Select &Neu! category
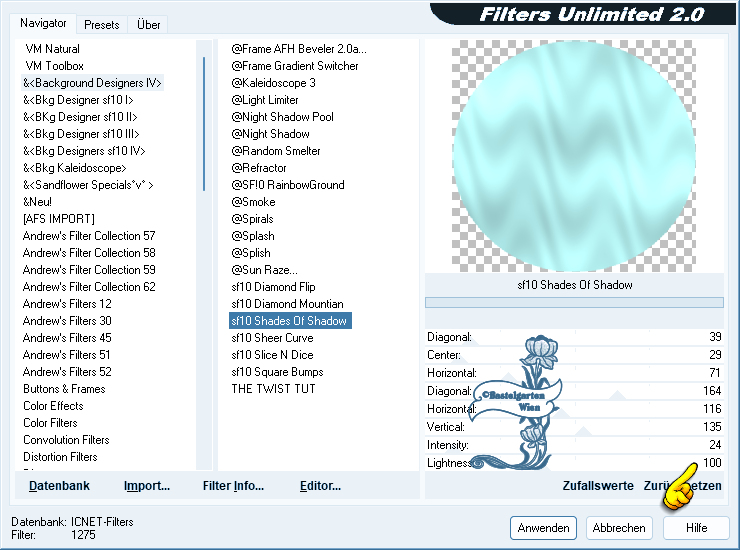 pos(37,202)
